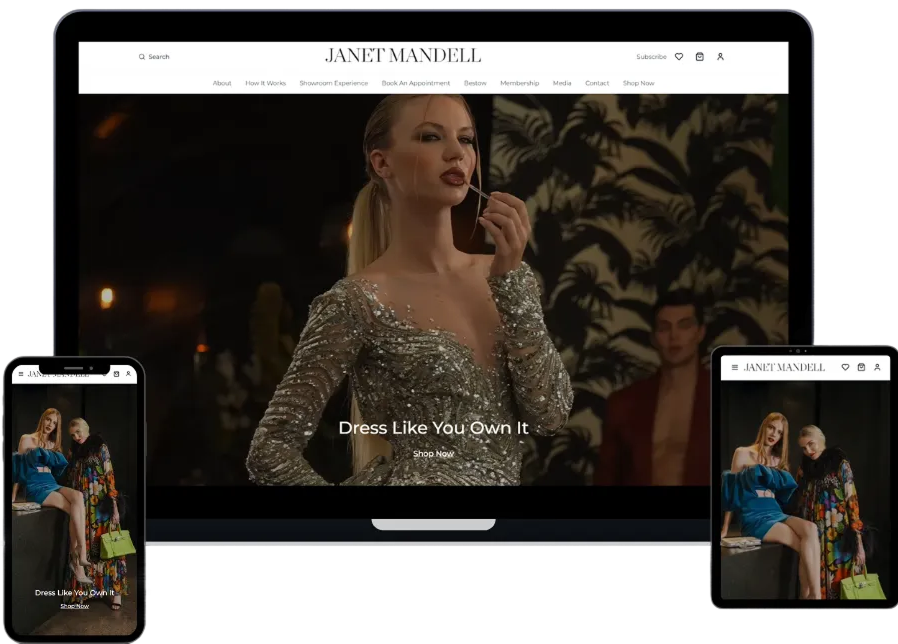Open the hamburger menu on the tablet
The image size is (898, 644).
pos(735,368)
